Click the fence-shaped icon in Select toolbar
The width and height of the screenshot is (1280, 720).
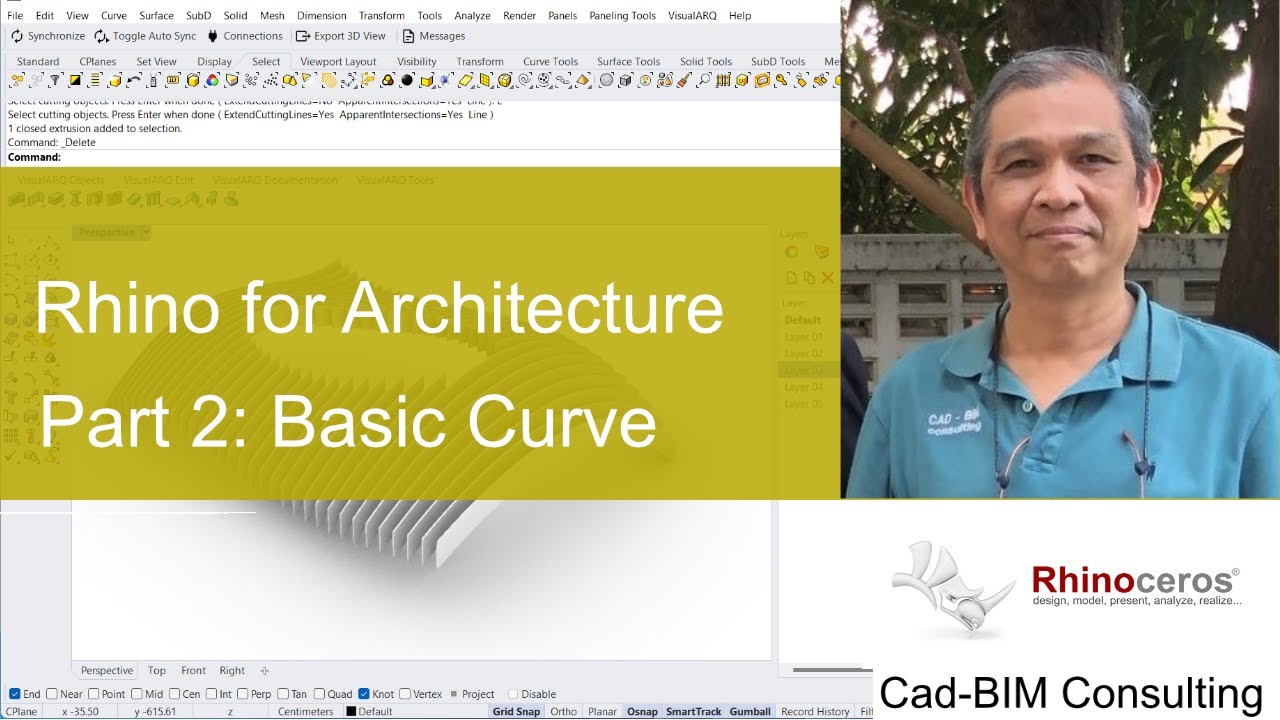[724, 80]
